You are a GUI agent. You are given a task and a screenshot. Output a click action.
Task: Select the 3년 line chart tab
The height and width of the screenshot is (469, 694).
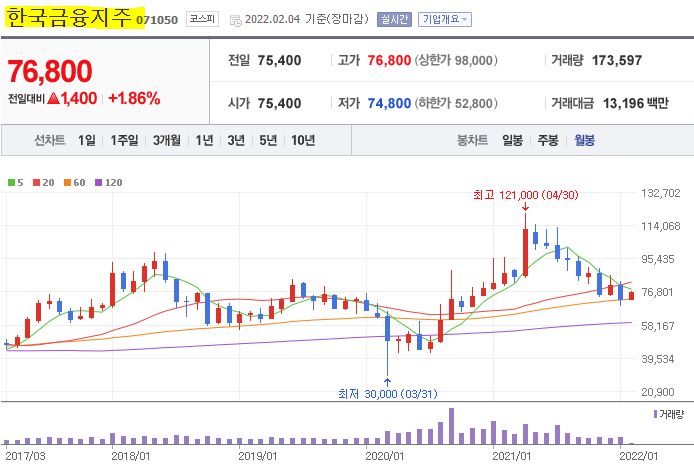click(x=236, y=140)
